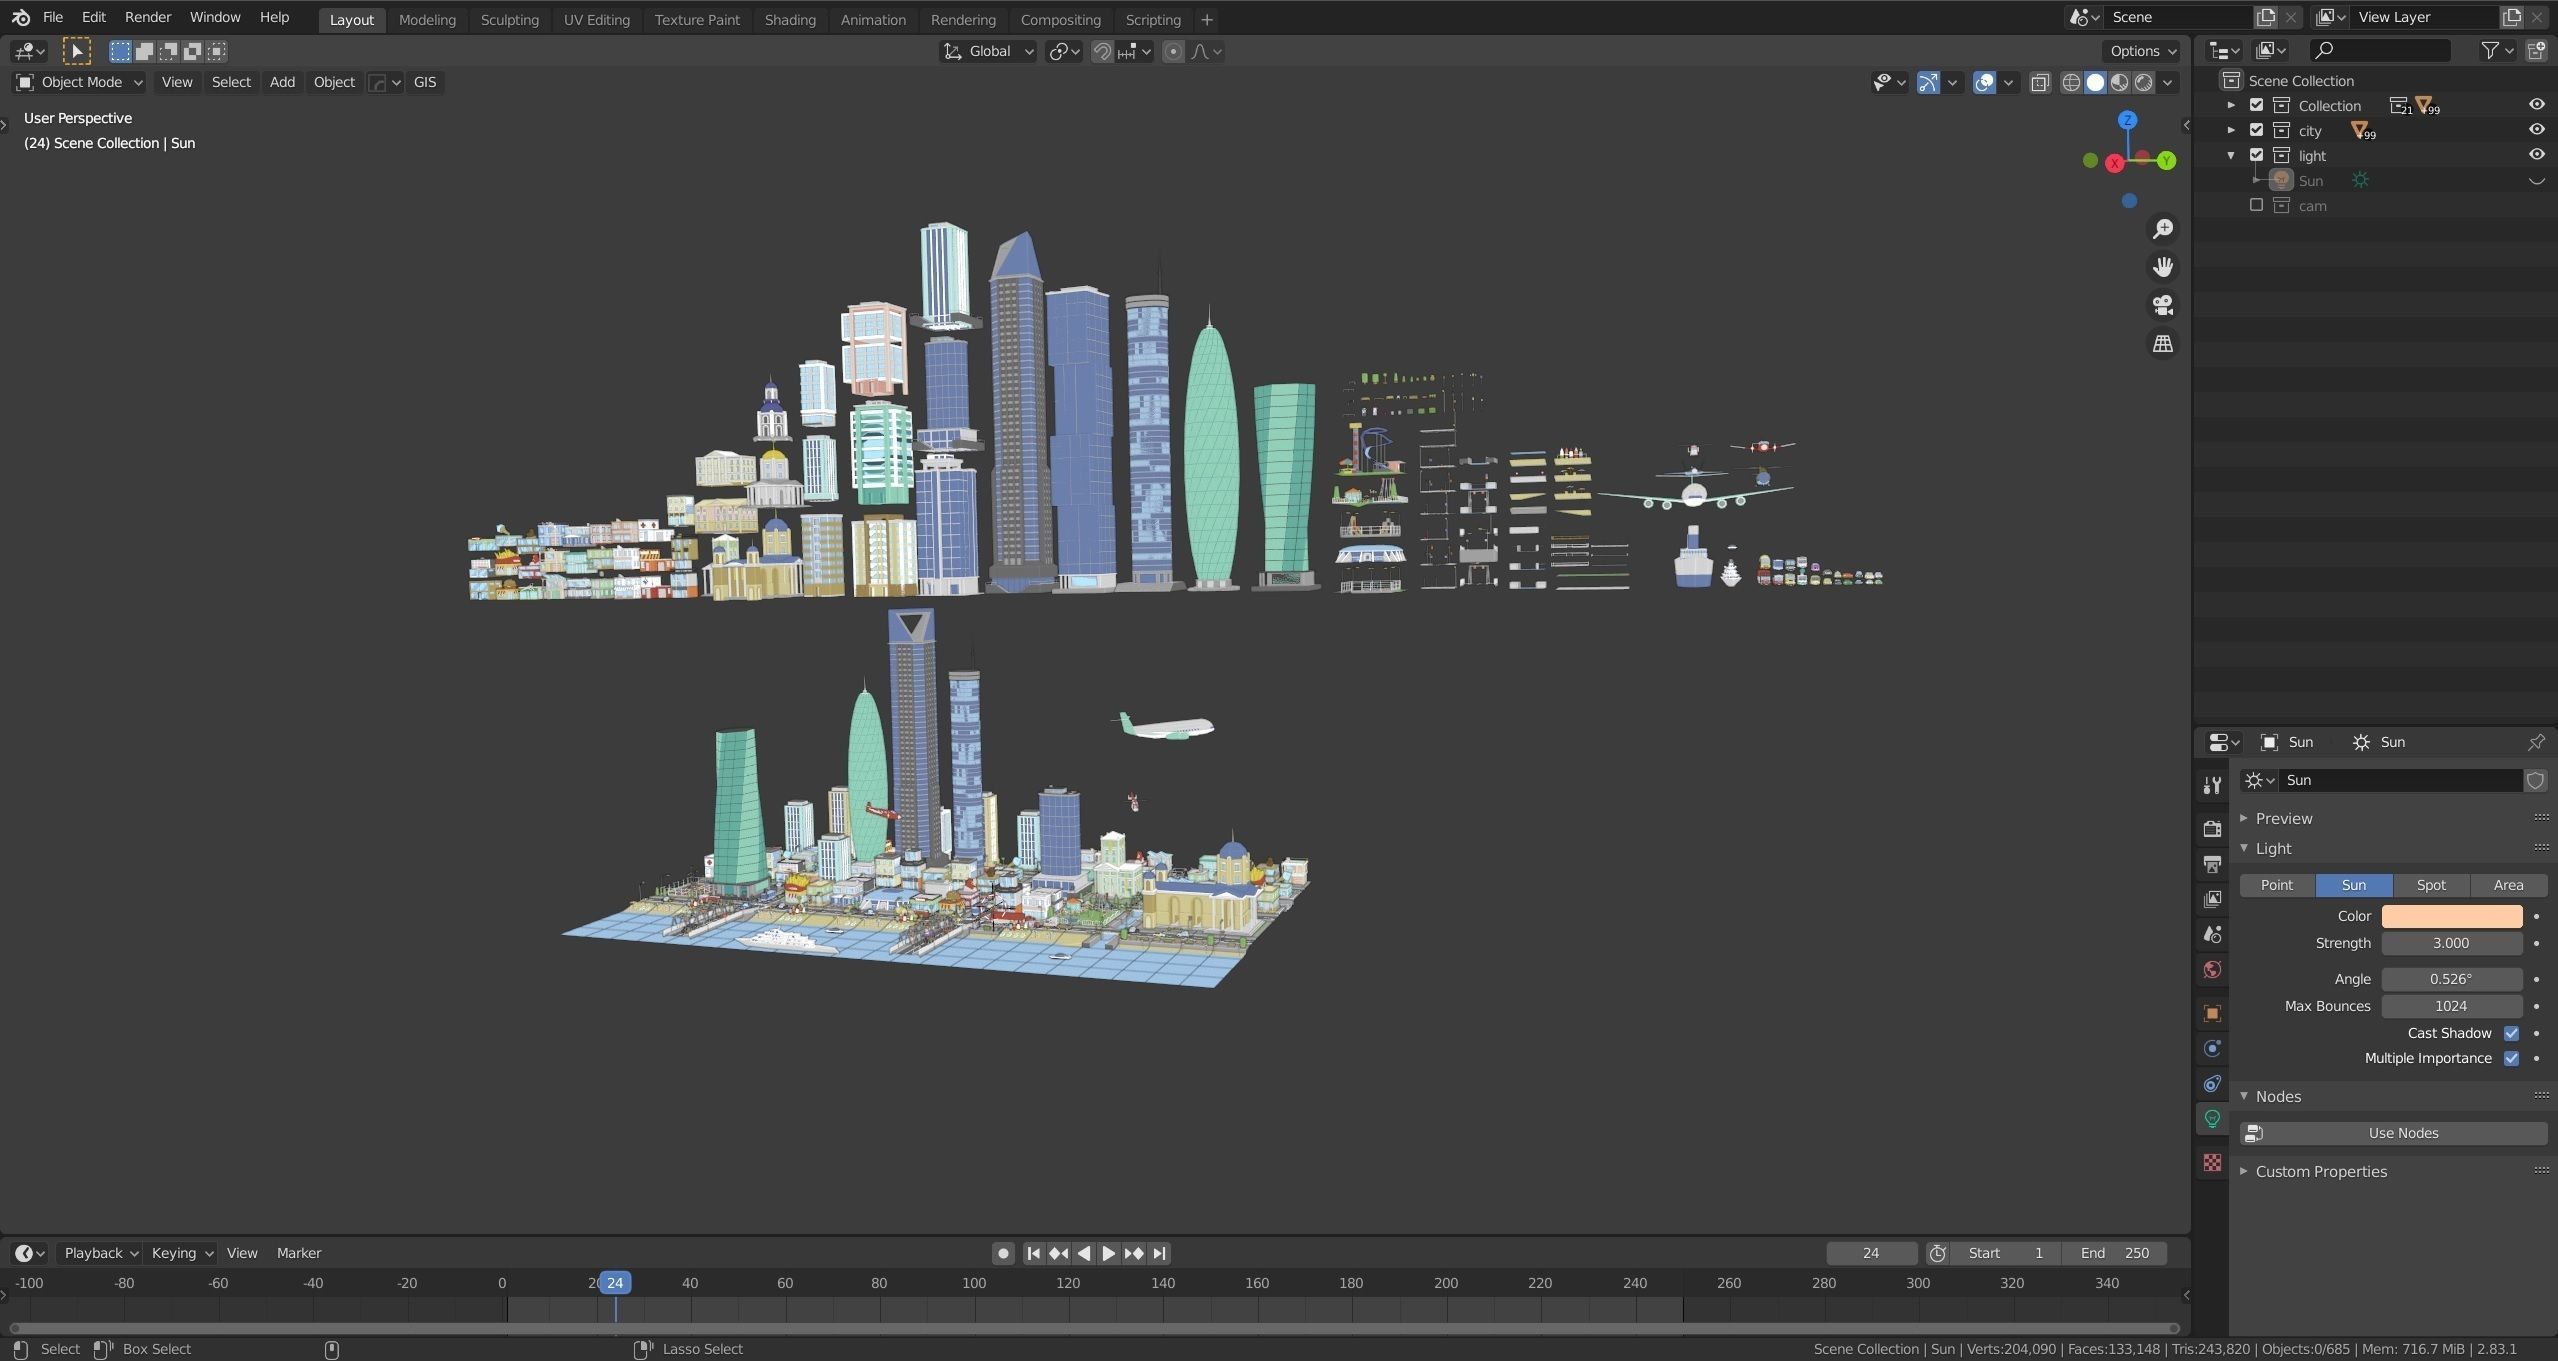The width and height of the screenshot is (2558, 1361).
Task: Open Output properties tab icon
Action: click(x=2212, y=864)
